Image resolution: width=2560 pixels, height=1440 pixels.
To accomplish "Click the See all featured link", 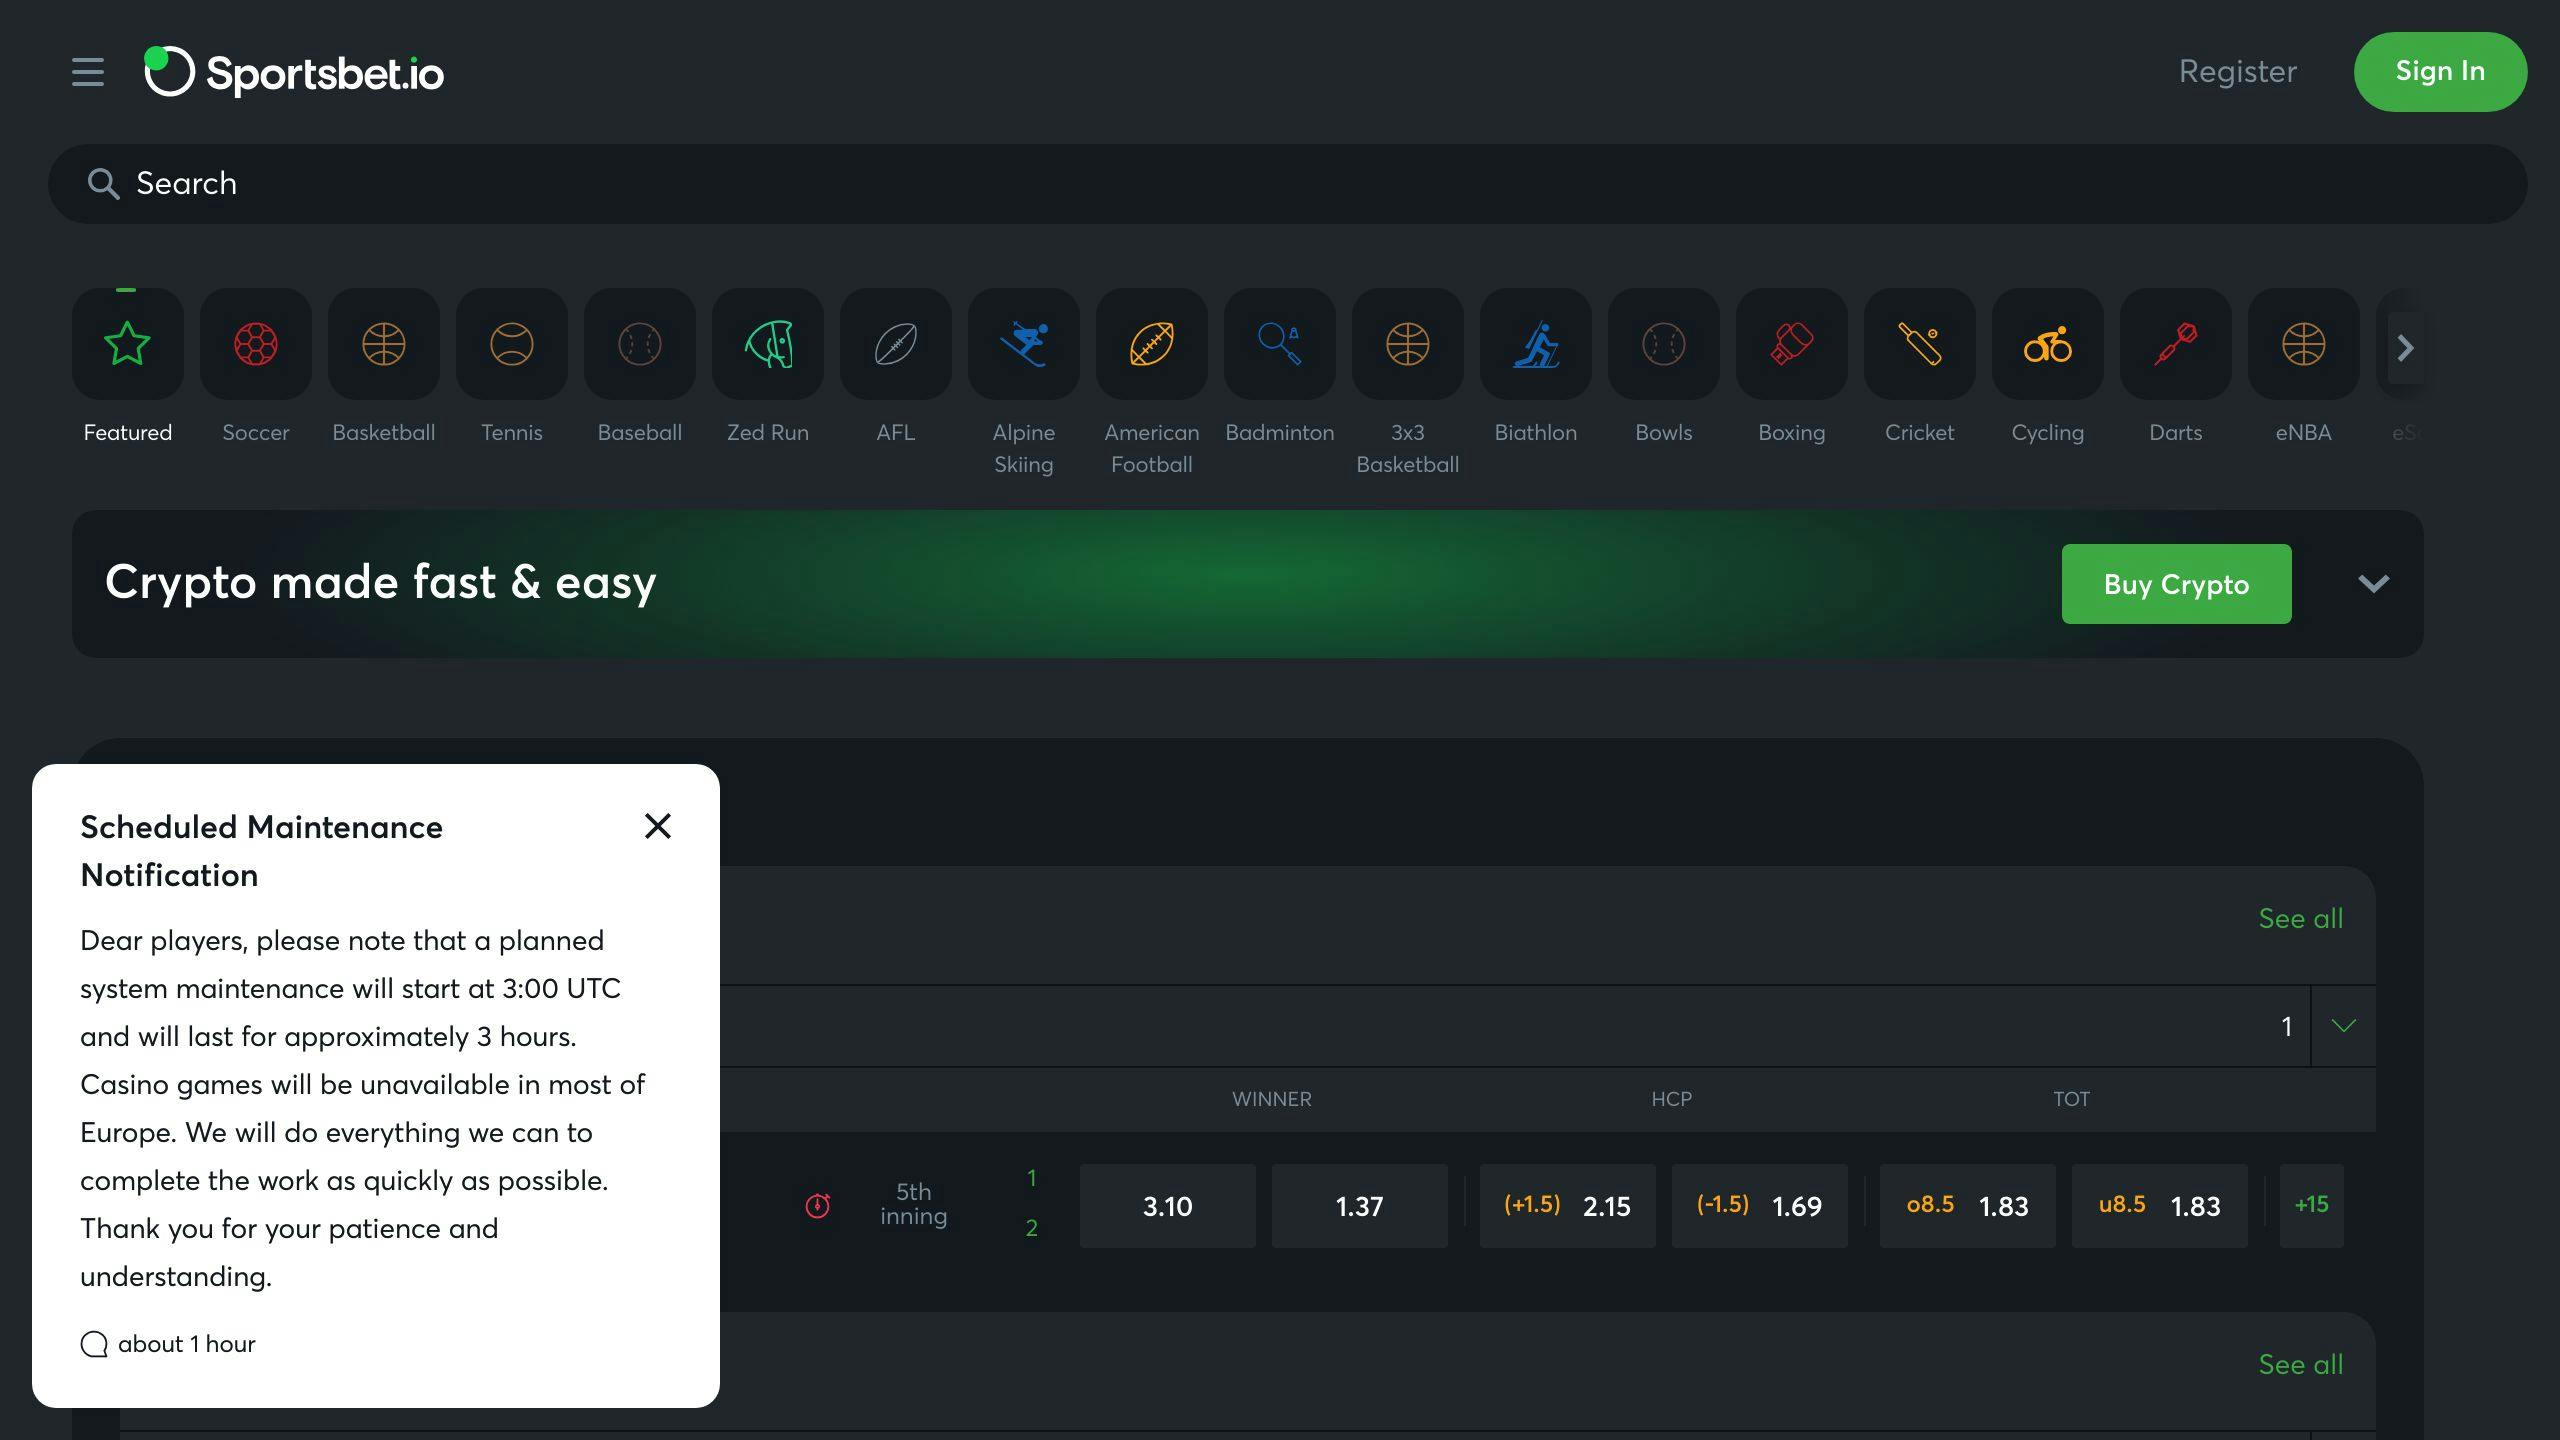I will pos(2300,918).
